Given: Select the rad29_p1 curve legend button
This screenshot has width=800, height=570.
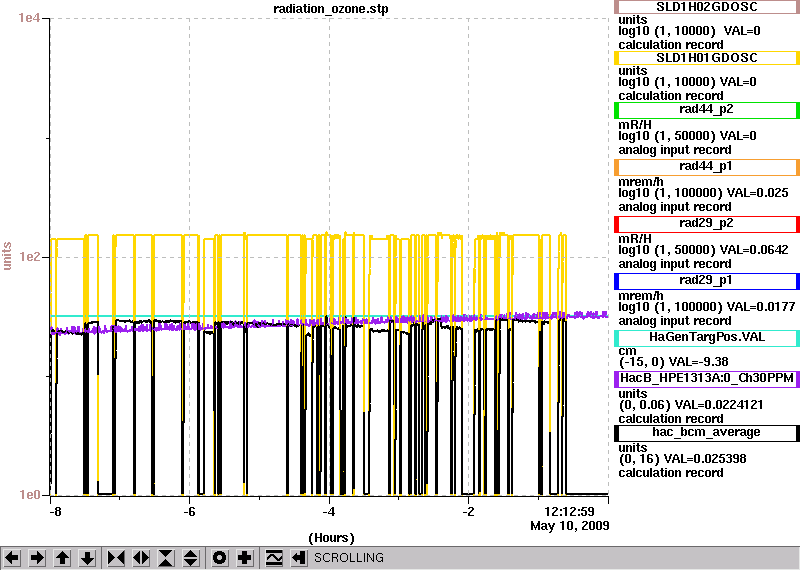Looking at the screenshot, I should pos(707,281).
